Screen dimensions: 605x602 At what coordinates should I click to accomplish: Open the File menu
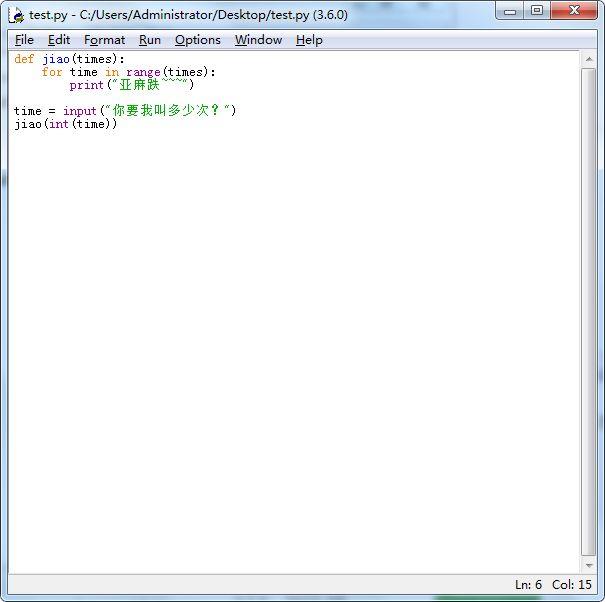24,40
